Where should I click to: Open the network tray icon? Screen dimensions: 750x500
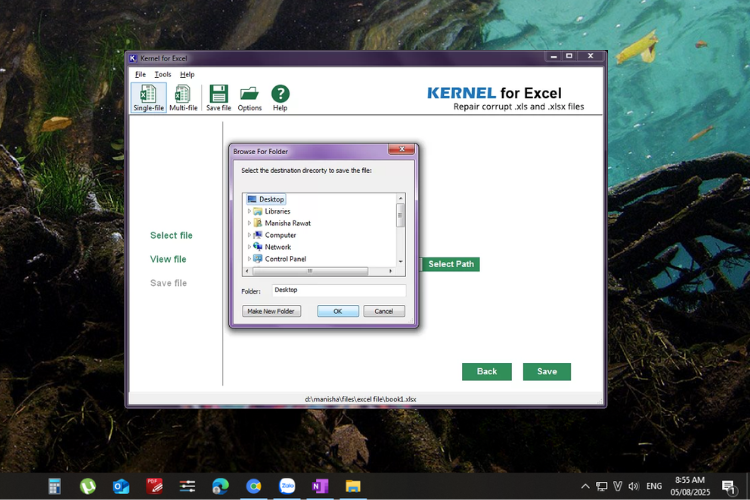[x=602, y=487]
